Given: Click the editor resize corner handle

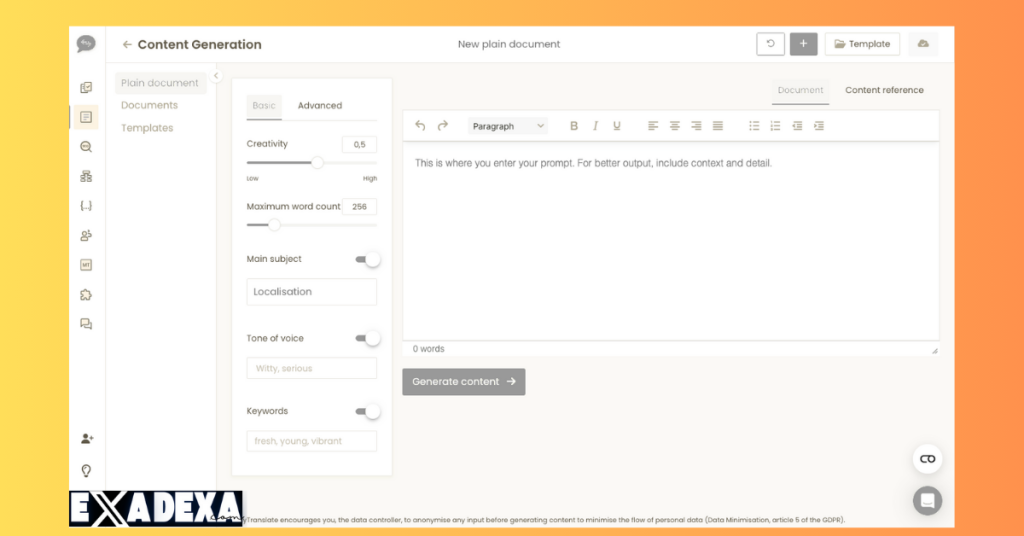Looking at the screenshot, I should [935, 351].
